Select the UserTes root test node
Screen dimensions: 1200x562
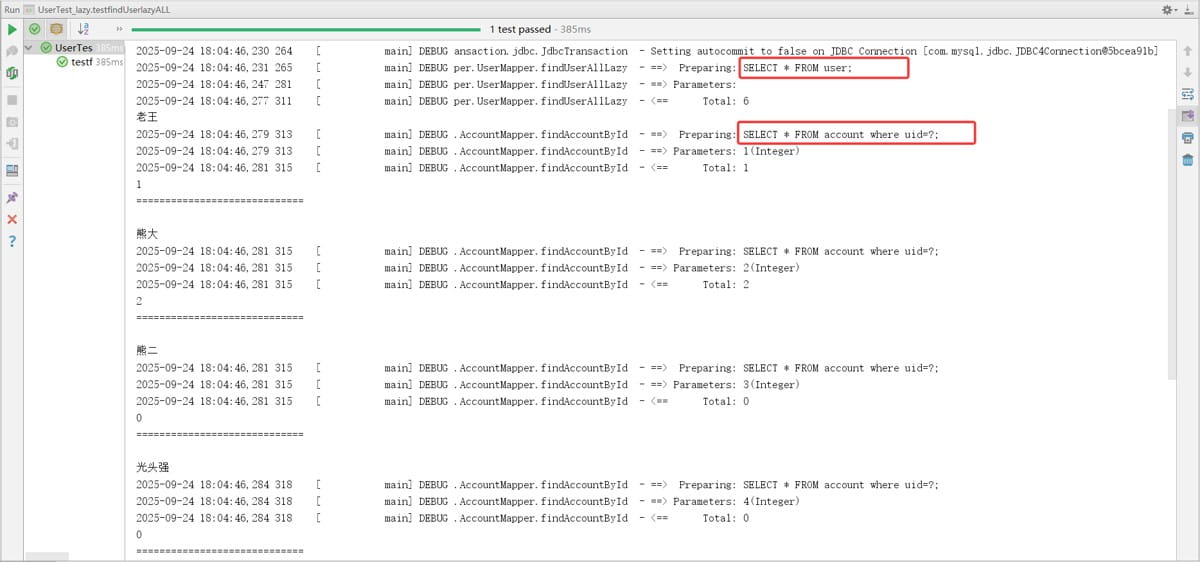pyautogui.click(x=75, y=47)
